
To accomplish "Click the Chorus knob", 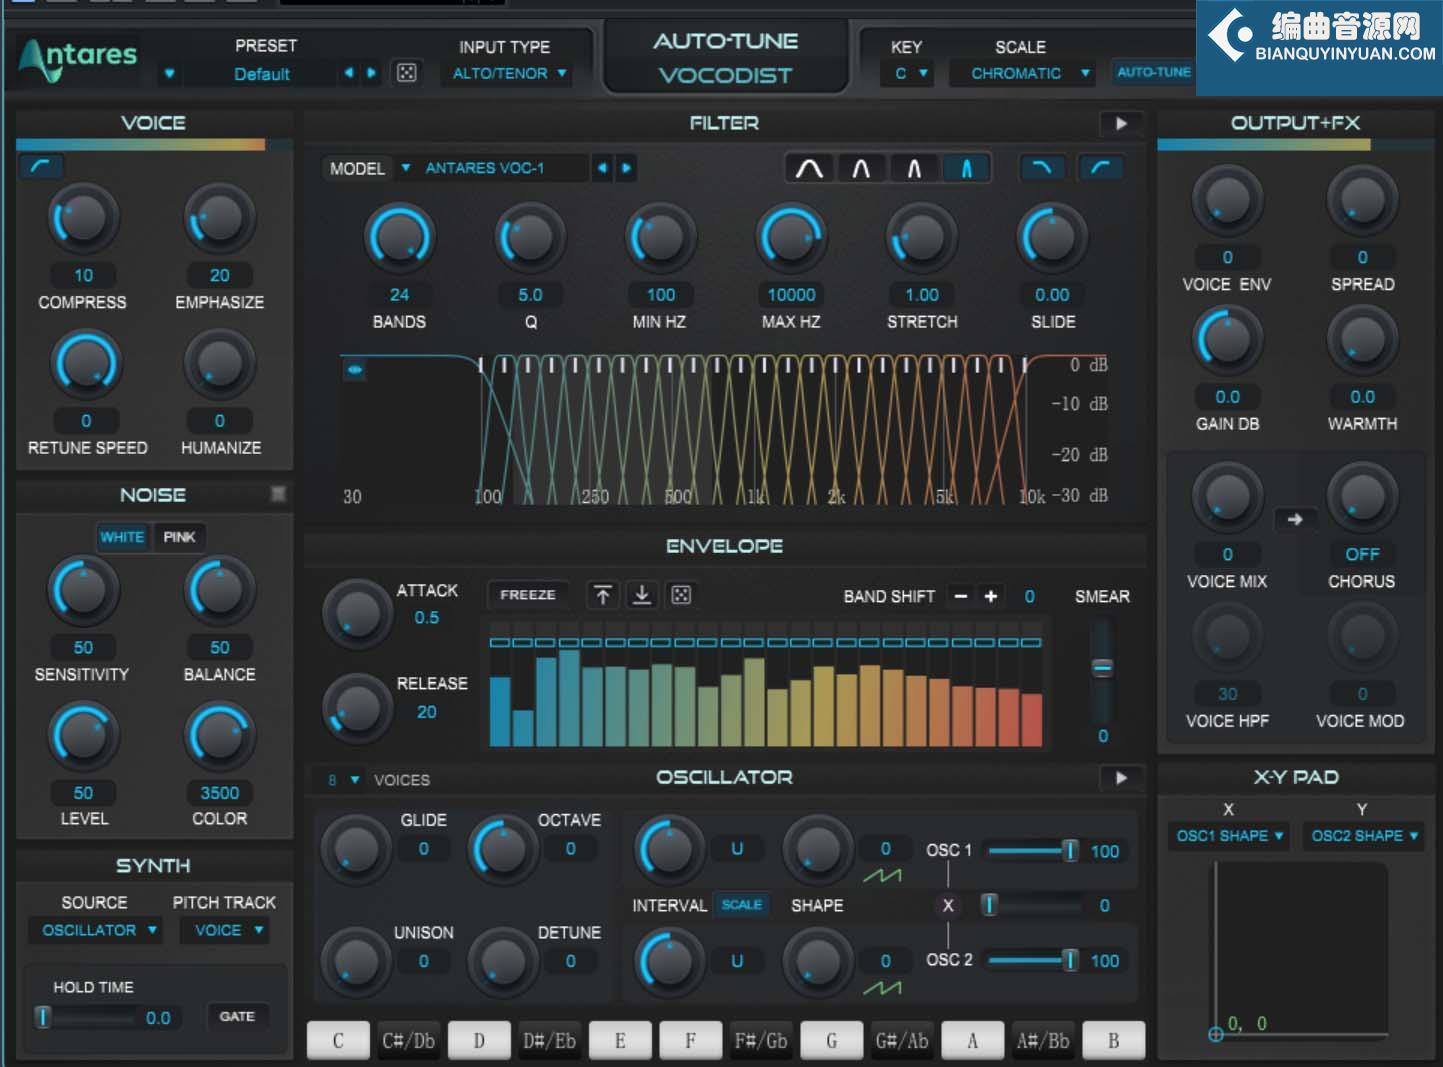I will 1362,497.
